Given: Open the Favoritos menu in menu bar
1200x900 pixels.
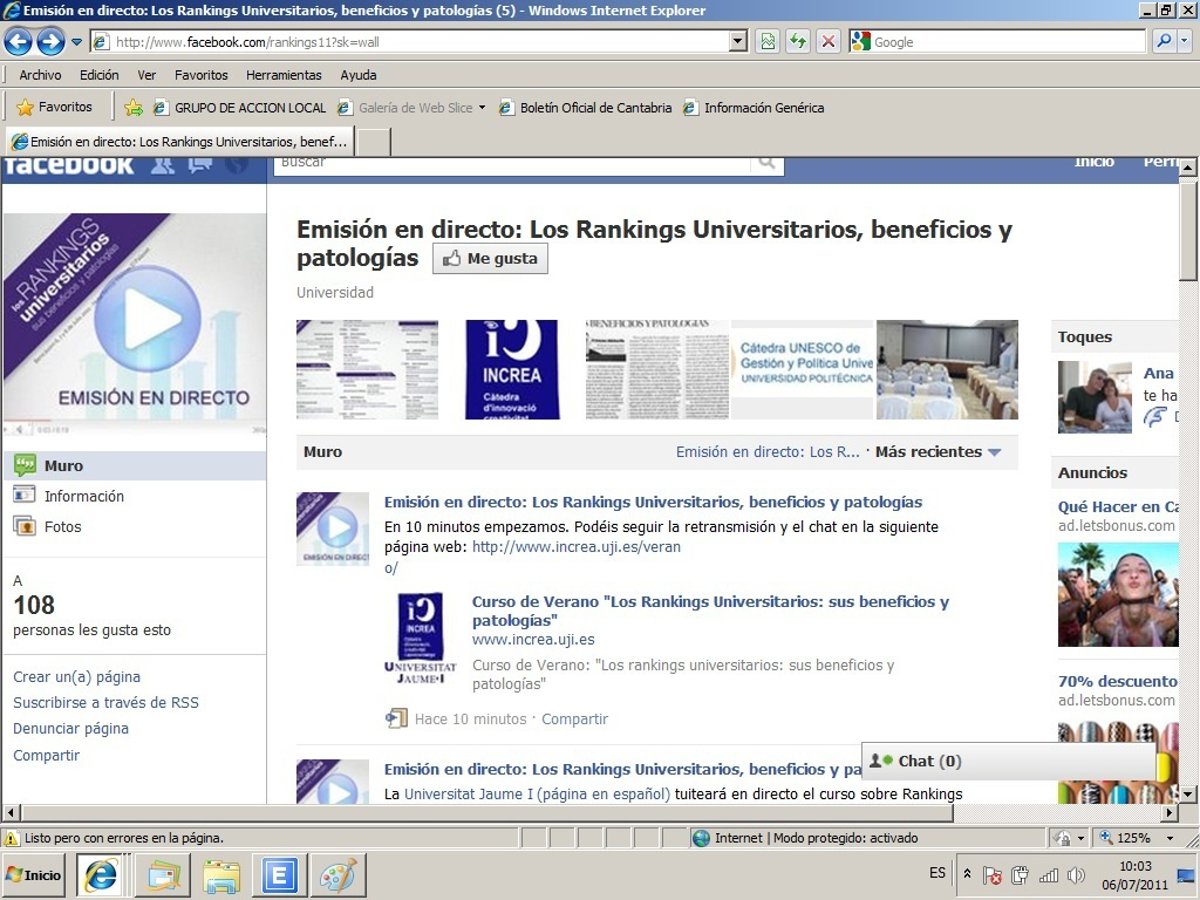Looking at the screenshot, I should [201, 75].
